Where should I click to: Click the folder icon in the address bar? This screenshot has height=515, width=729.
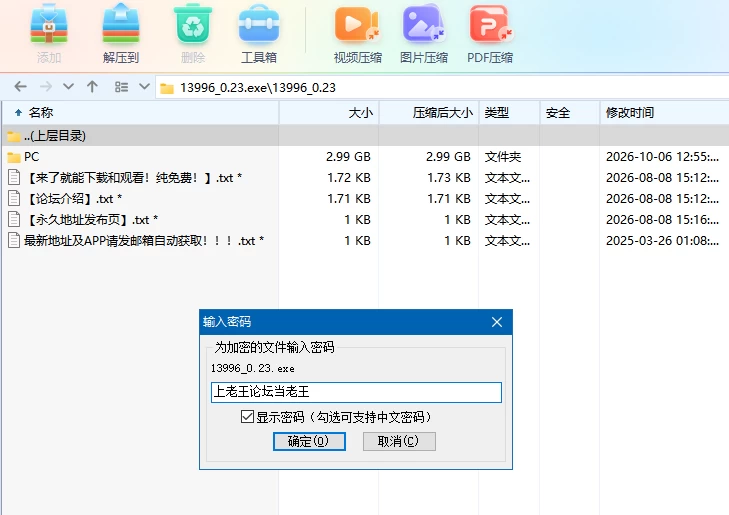pos(167,88)
